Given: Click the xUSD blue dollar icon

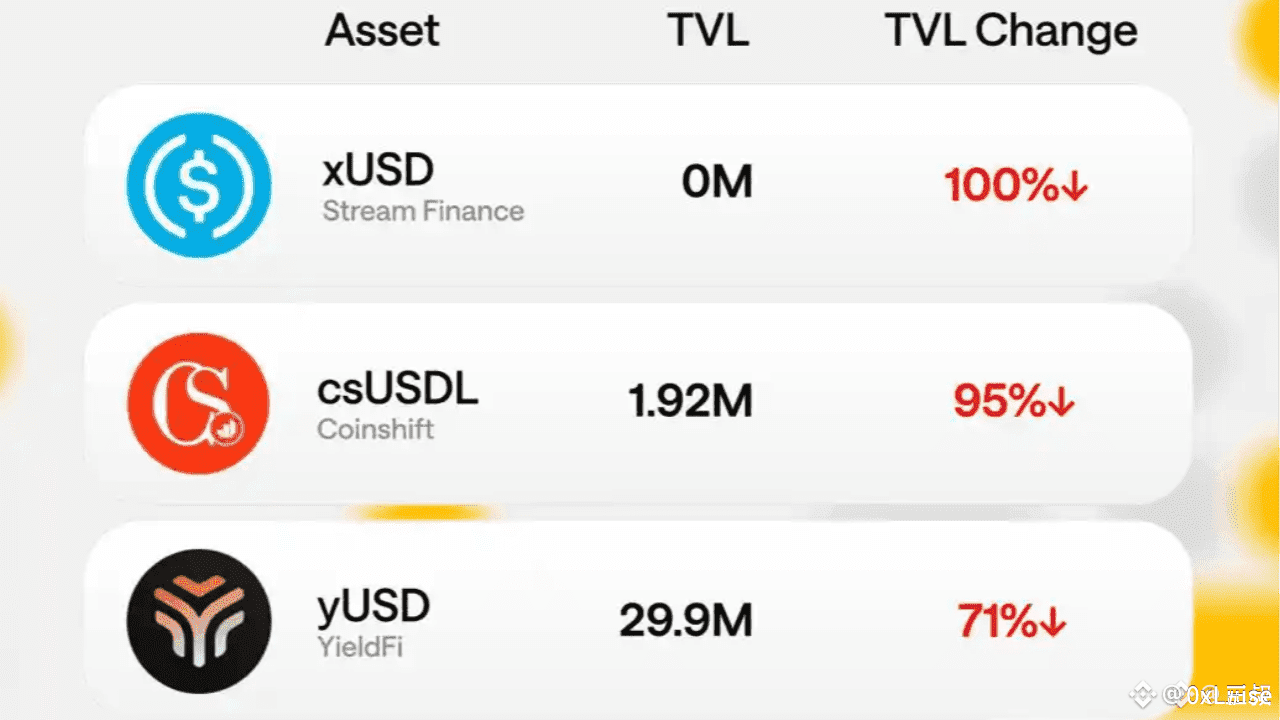Looking at the screenshot, I should pos(198,185).
